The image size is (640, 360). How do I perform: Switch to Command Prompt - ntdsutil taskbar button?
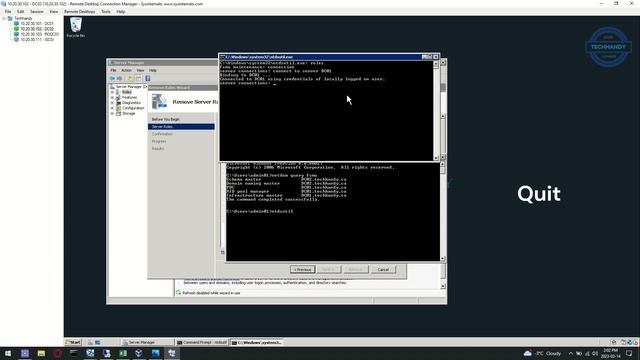coord(202,342)
